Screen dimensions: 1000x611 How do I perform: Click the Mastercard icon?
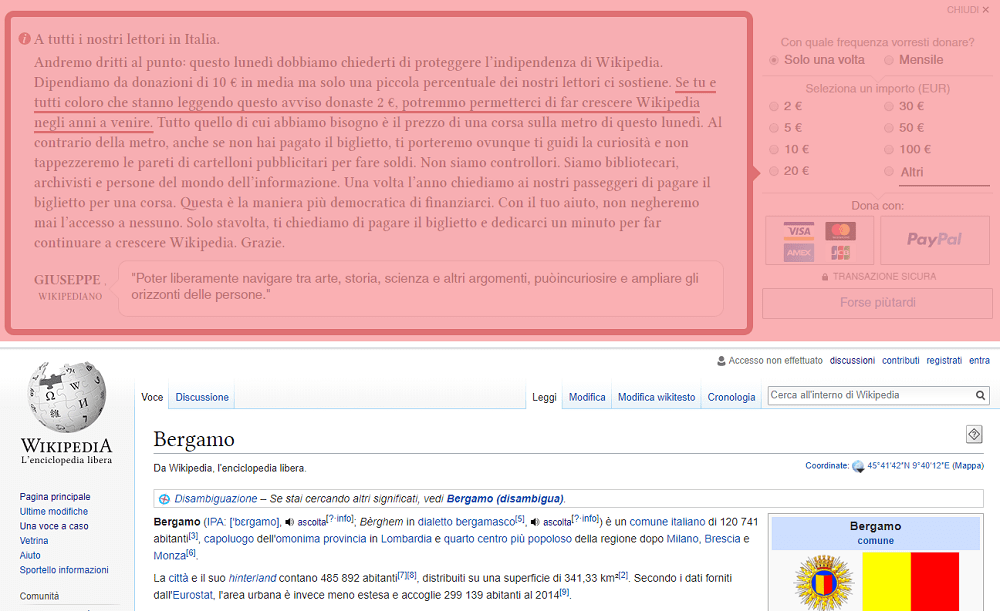pyautogui.click(x=840, y=231)
